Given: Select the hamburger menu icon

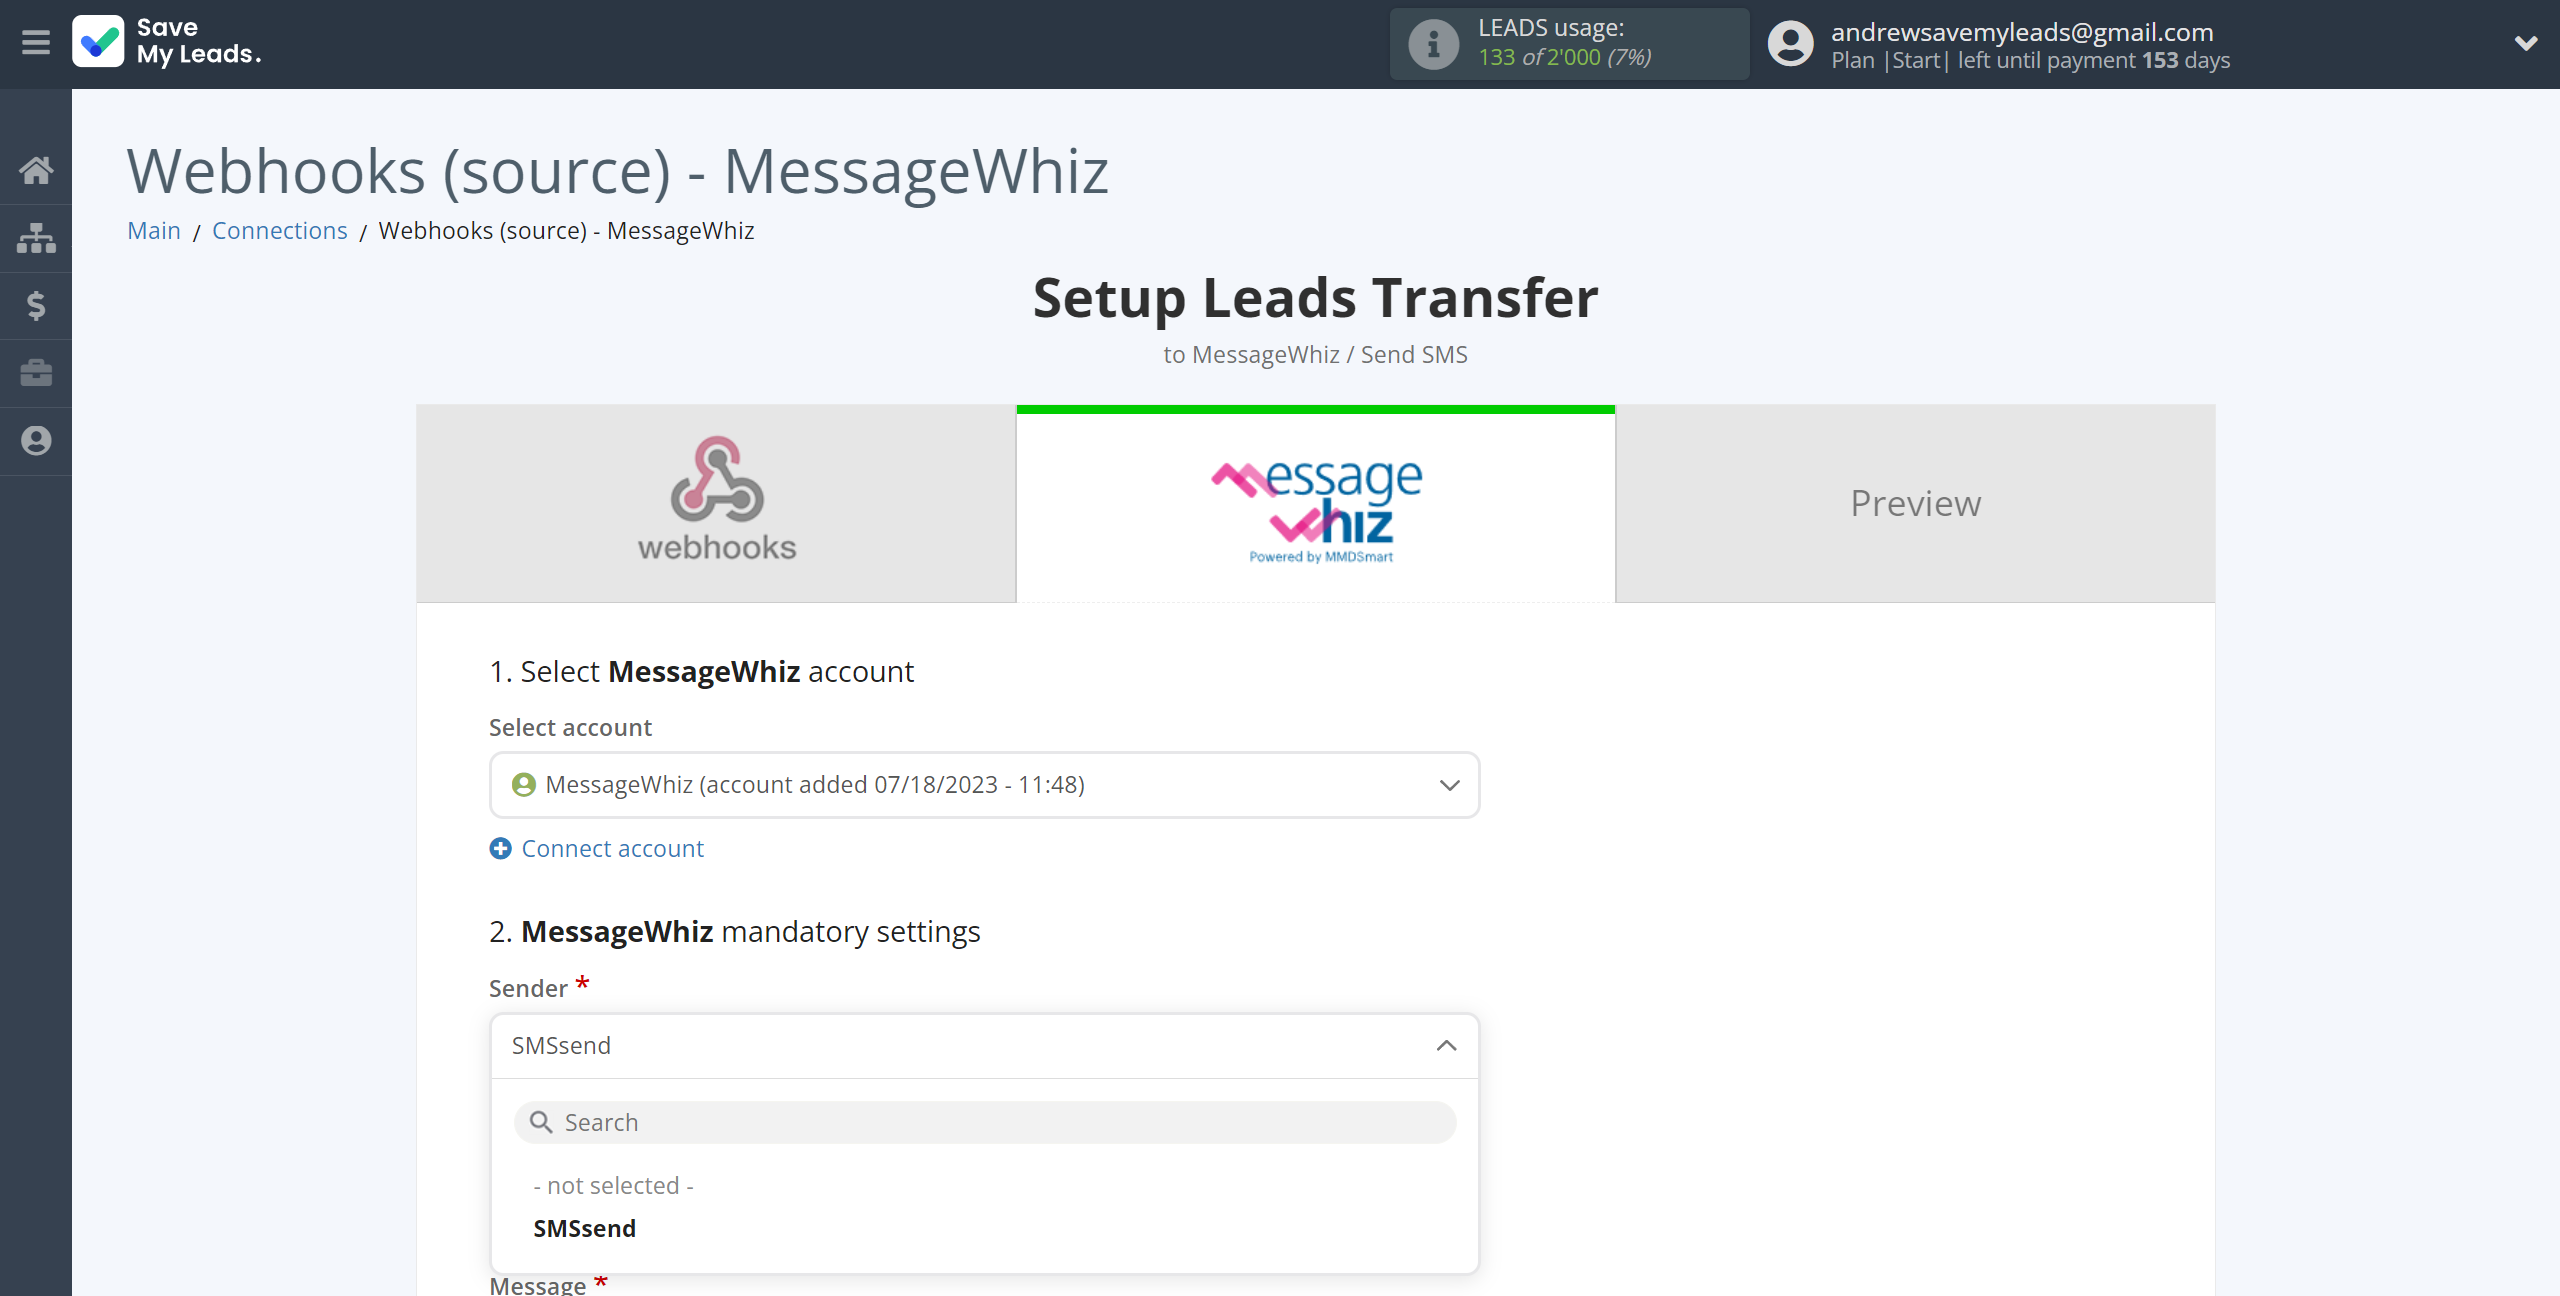Looking at the screenshot, I should 36,45.
